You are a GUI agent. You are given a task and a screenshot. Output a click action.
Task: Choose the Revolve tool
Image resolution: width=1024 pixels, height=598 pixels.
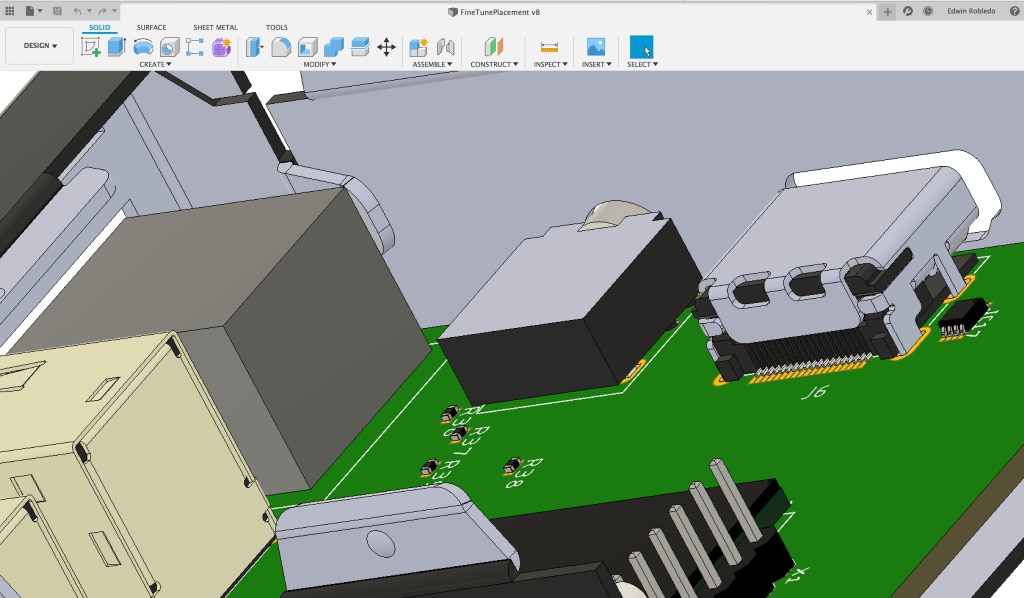pos(143,46)
